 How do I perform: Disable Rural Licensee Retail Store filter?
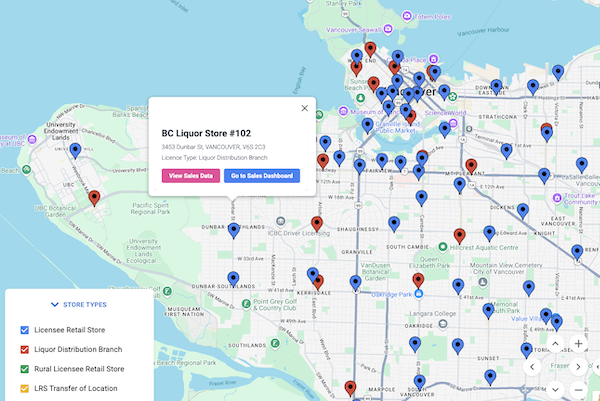tap(25, 368)
